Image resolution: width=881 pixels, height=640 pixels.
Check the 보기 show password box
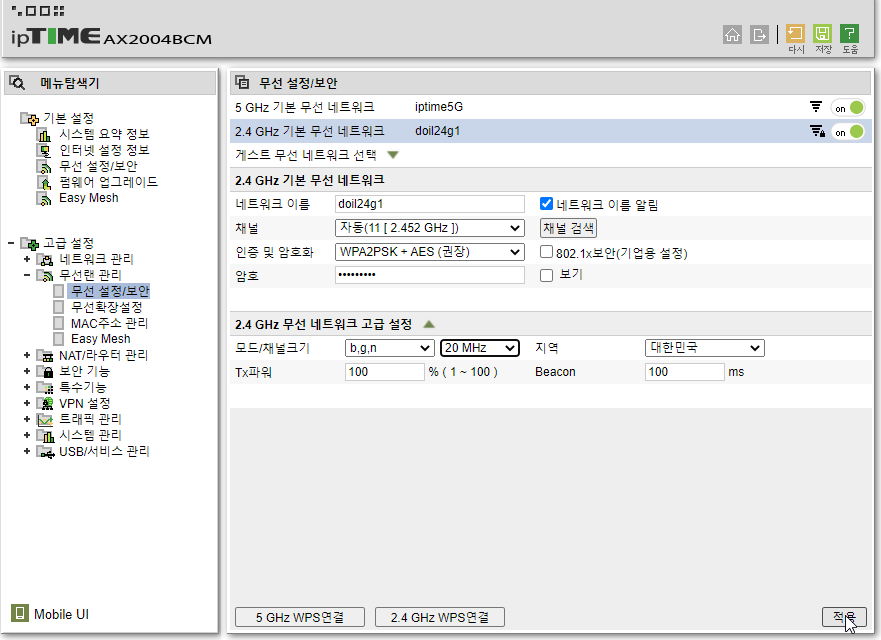click(x=546, y=275)
